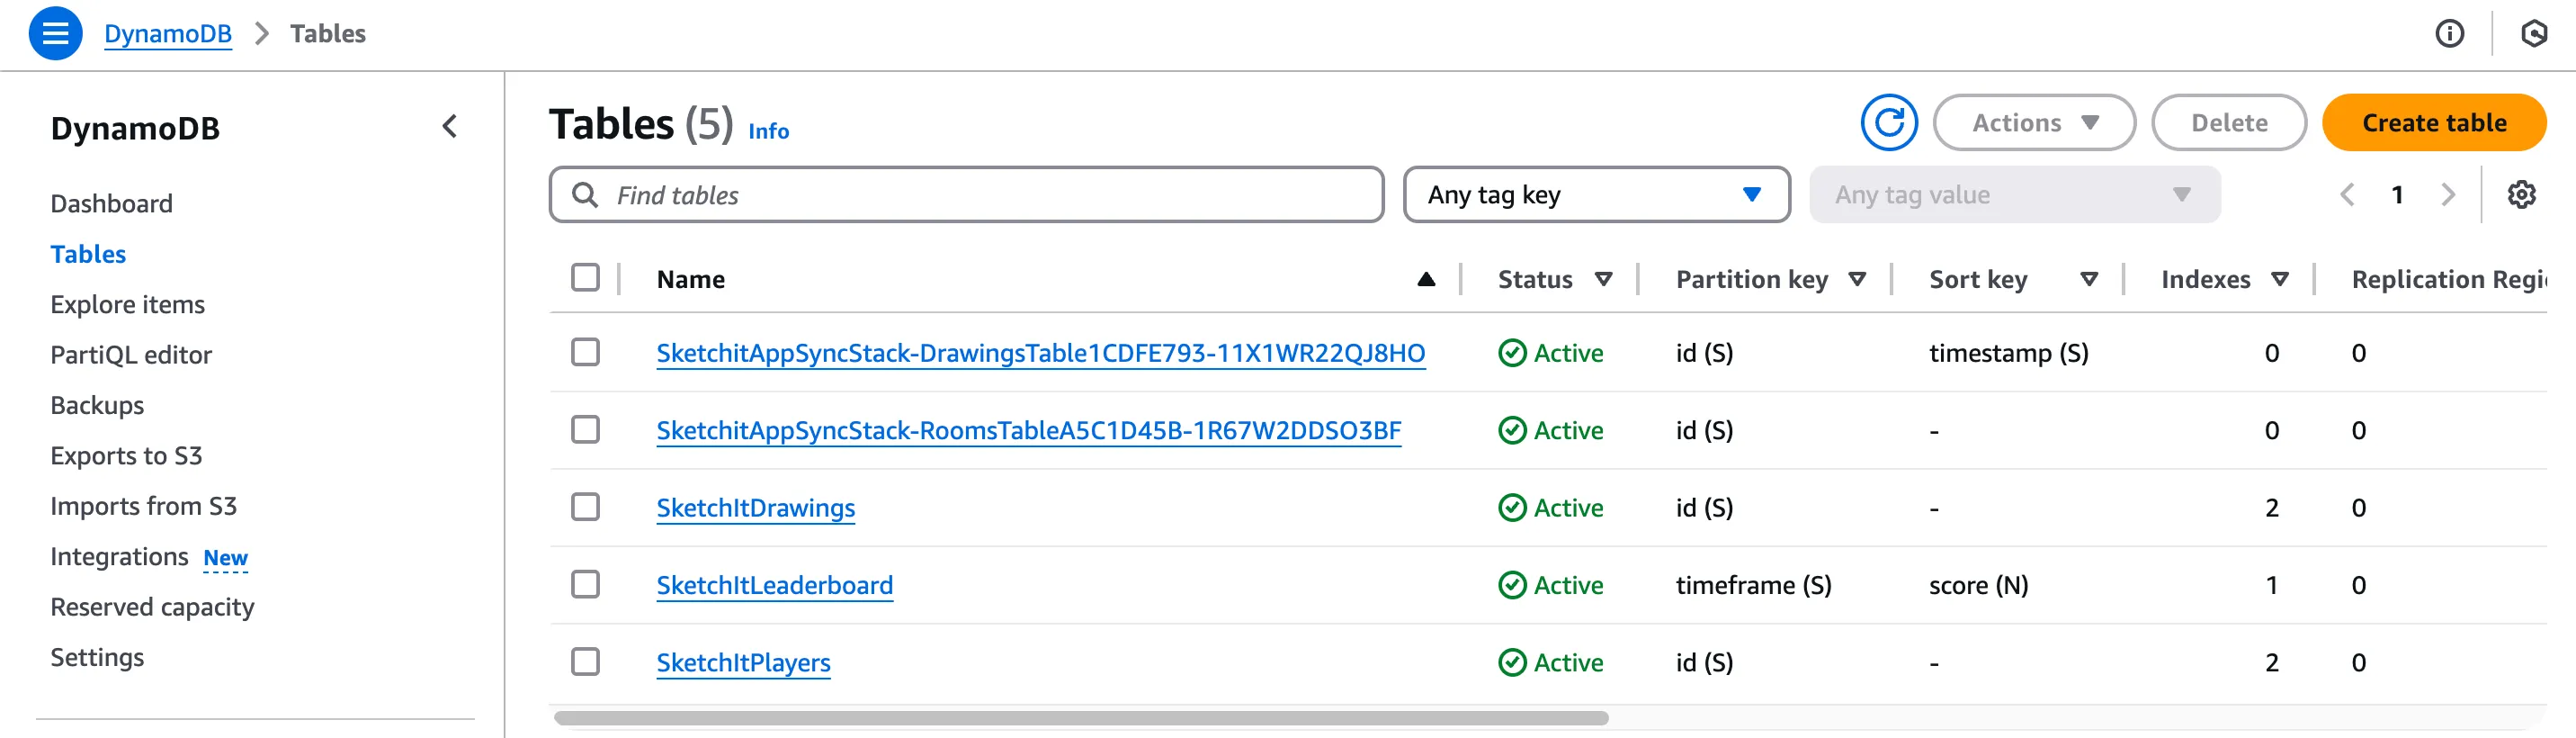Check the SketchItLeaderboard table checkbox
2576x738 pixels.
[x=585, y=584]
